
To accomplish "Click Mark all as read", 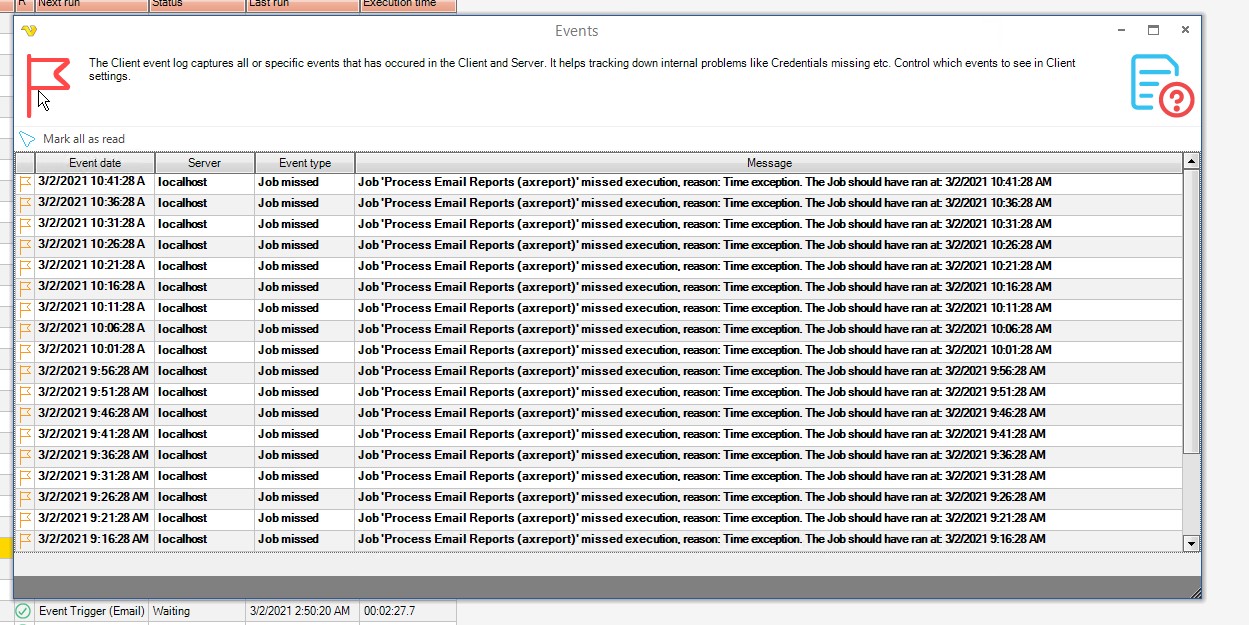I will point(84,139).
